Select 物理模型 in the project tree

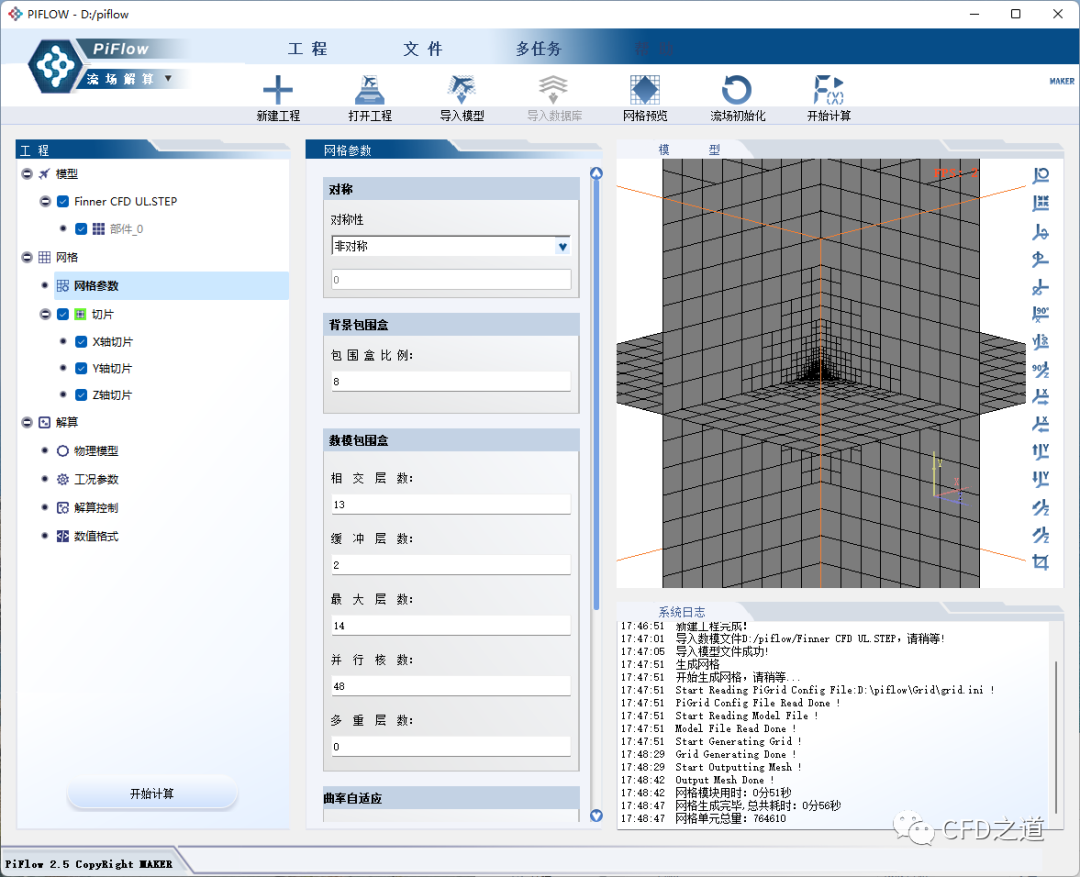pyautogui.click(x=95, y=451)
